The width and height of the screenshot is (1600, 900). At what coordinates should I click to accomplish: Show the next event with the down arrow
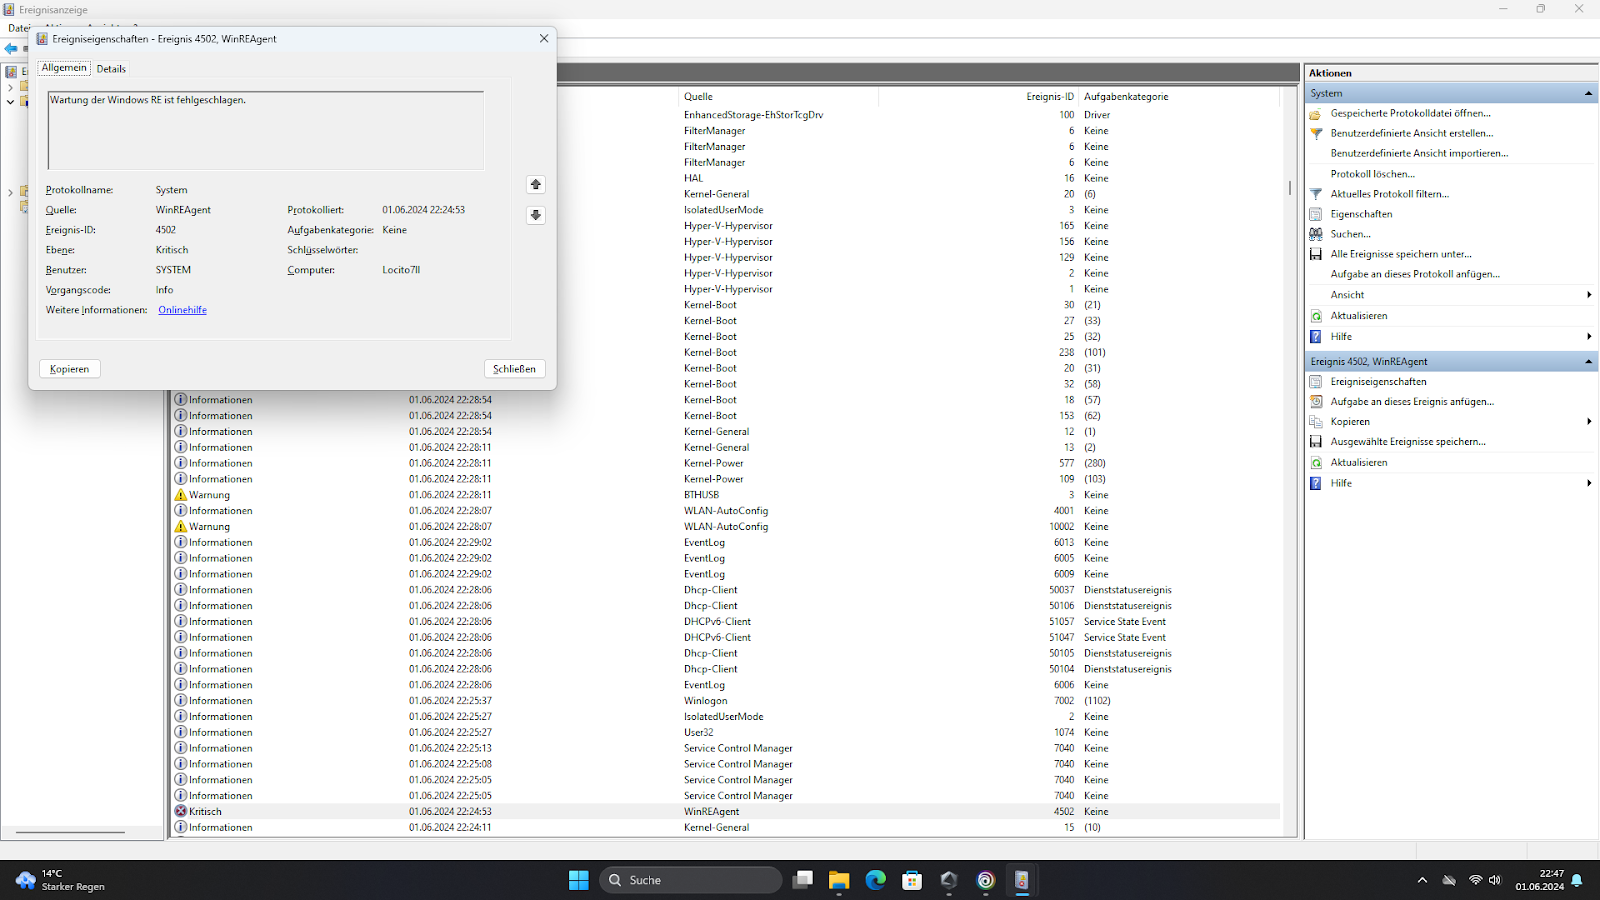[536, 215]
